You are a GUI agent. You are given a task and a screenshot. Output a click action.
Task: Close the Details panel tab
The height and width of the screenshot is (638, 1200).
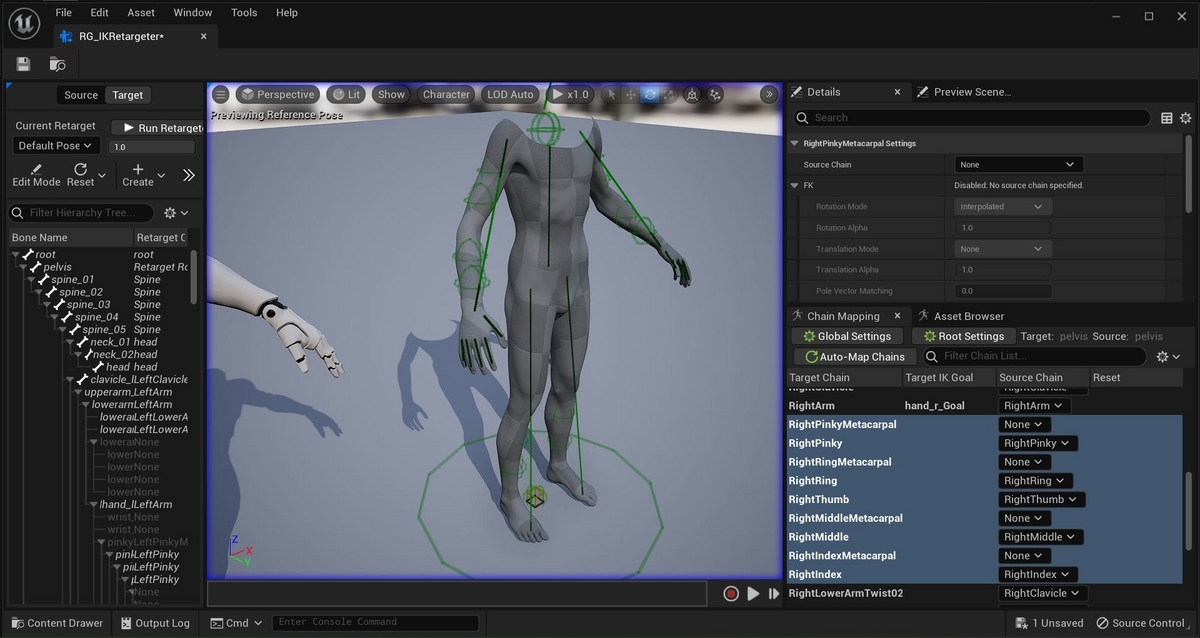click(897, 92)
